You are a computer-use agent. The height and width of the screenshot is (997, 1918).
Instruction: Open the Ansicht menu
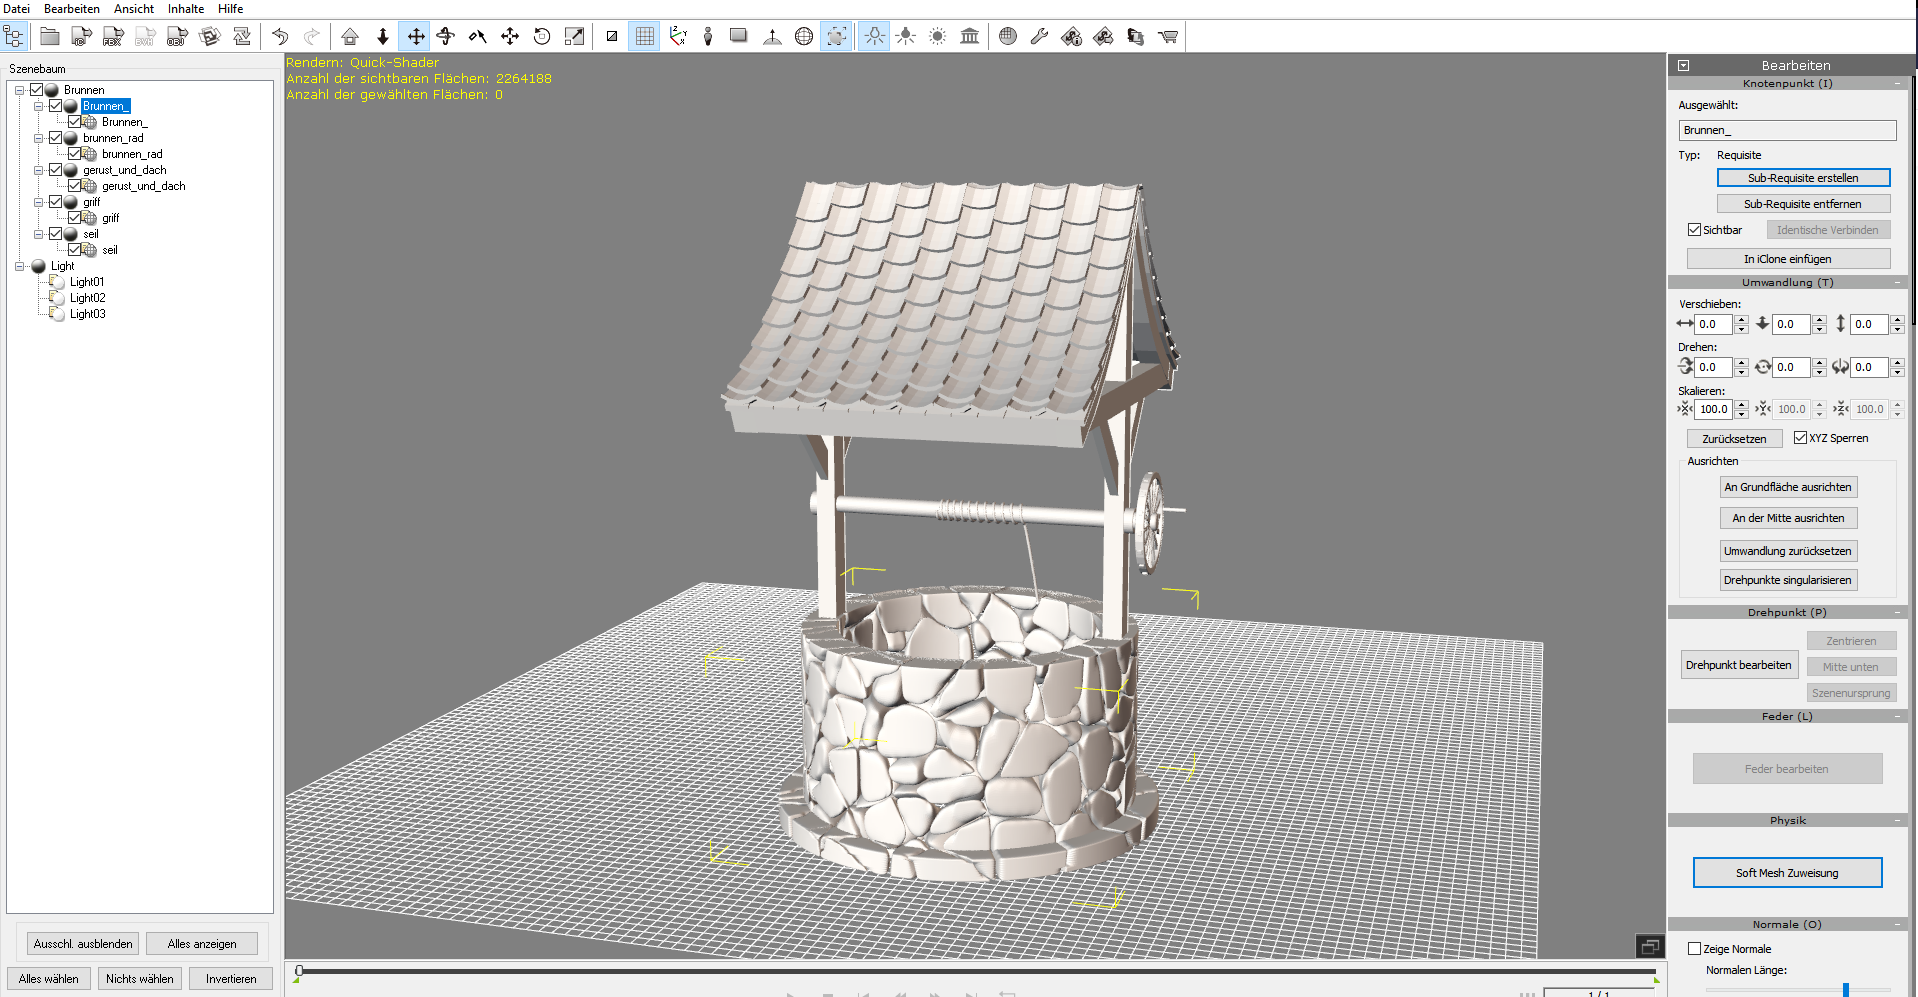(134, 9)
